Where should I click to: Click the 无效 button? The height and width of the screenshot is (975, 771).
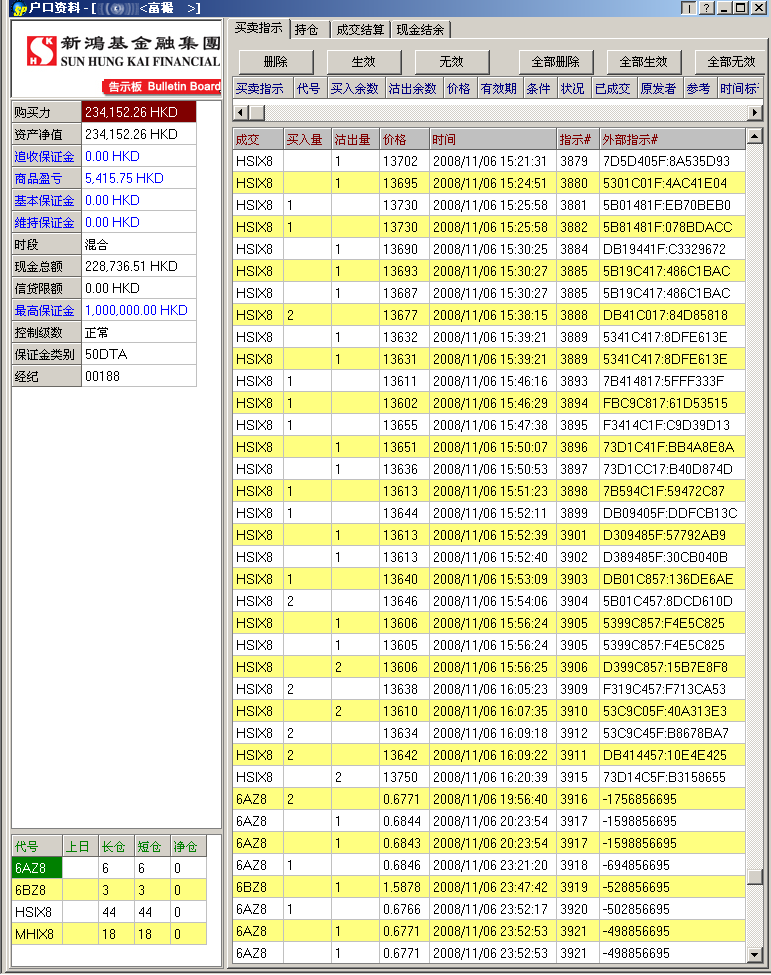click(451, 62)
